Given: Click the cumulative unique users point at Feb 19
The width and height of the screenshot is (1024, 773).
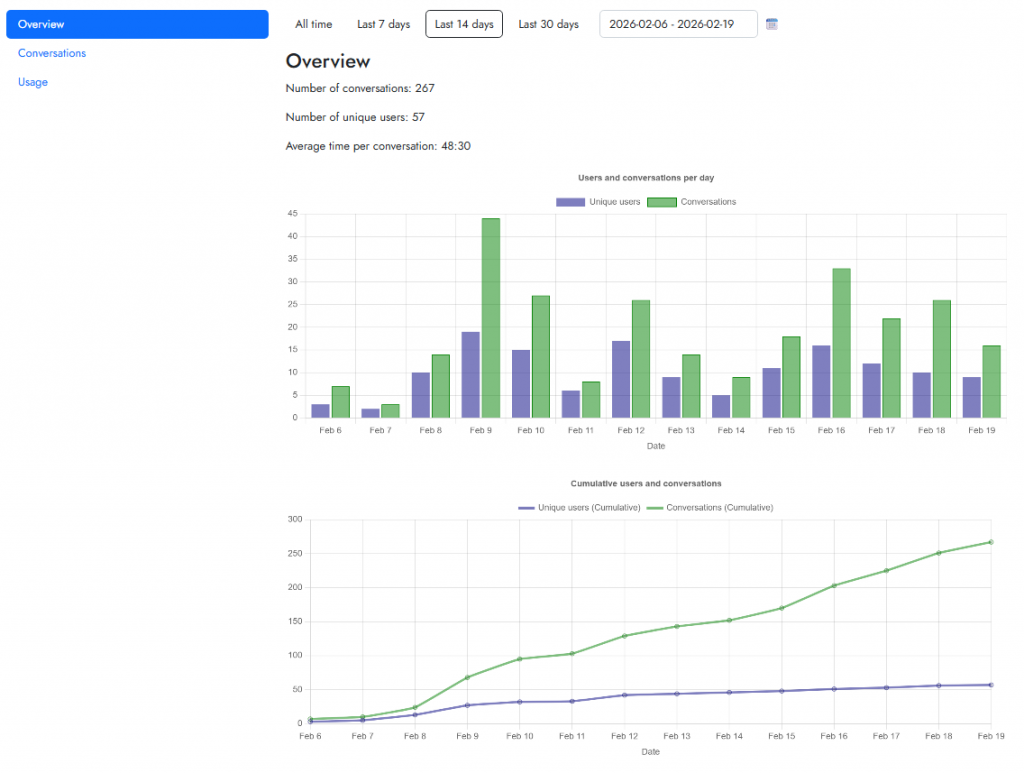Looking at the screenshot, I should (990, 685).
